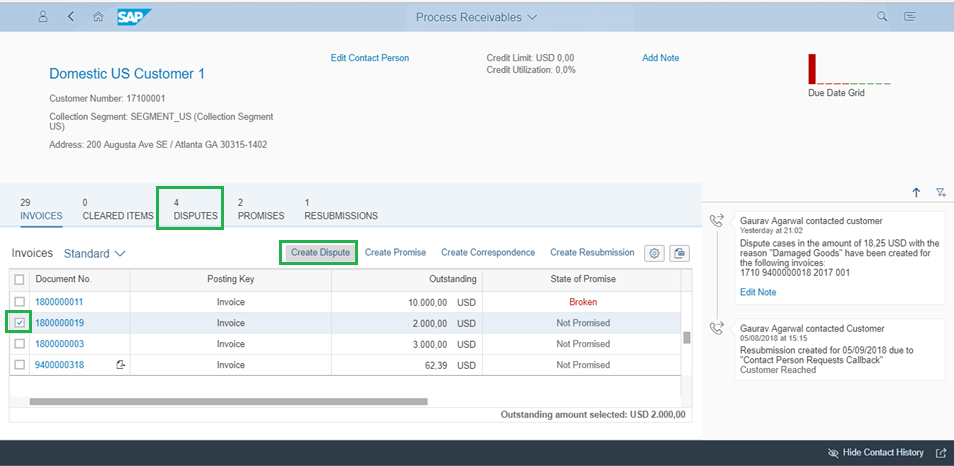Open document 9400000318
The image size is (954, 466).
coord(59,365)
